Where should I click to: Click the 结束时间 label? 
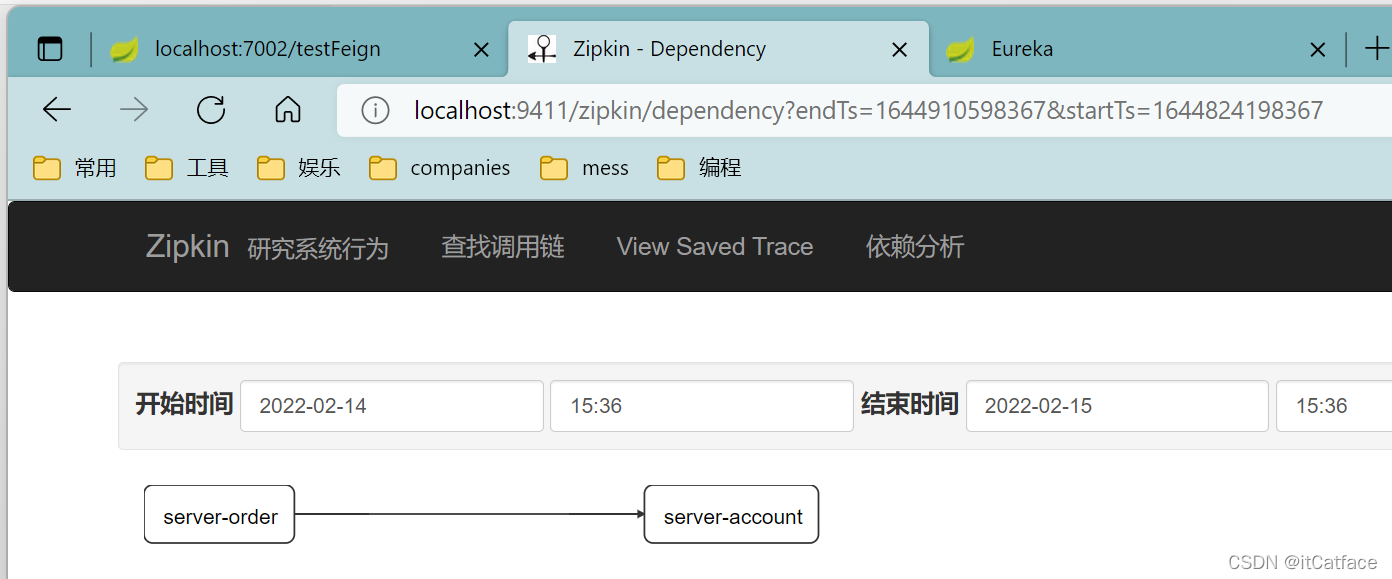(909, 404)
